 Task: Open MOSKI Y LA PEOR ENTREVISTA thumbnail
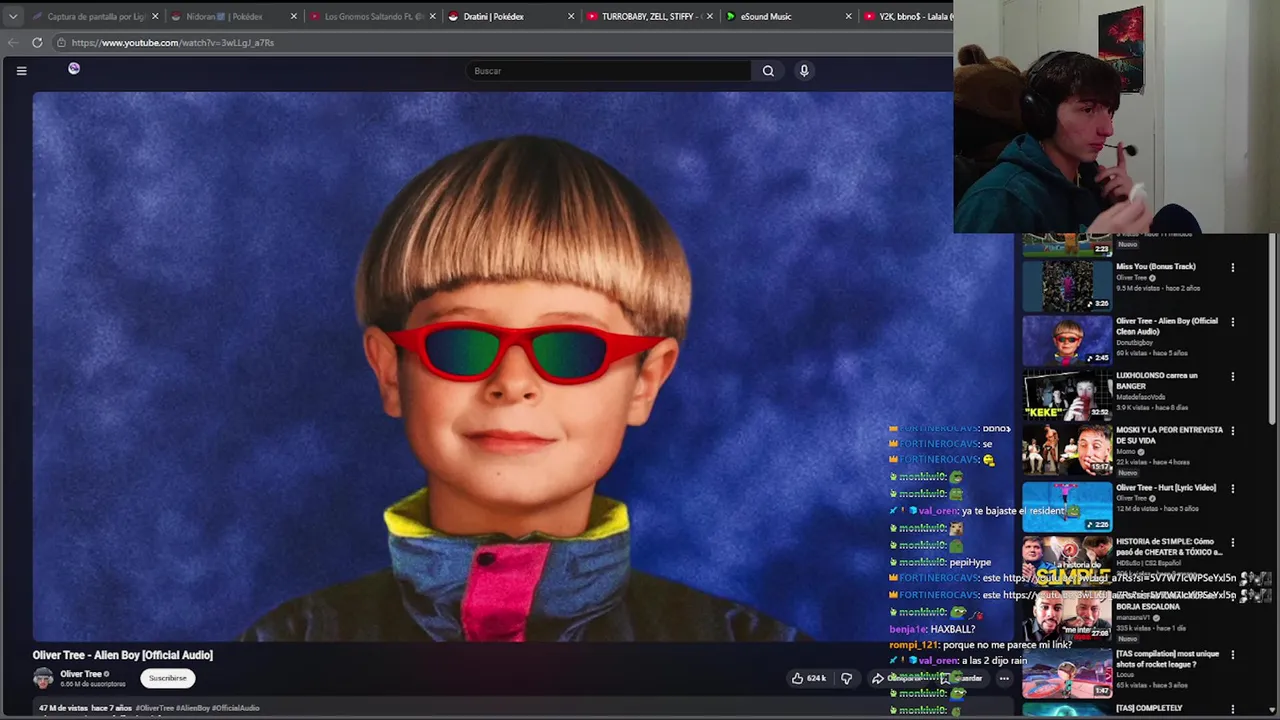coord(1066,449)
